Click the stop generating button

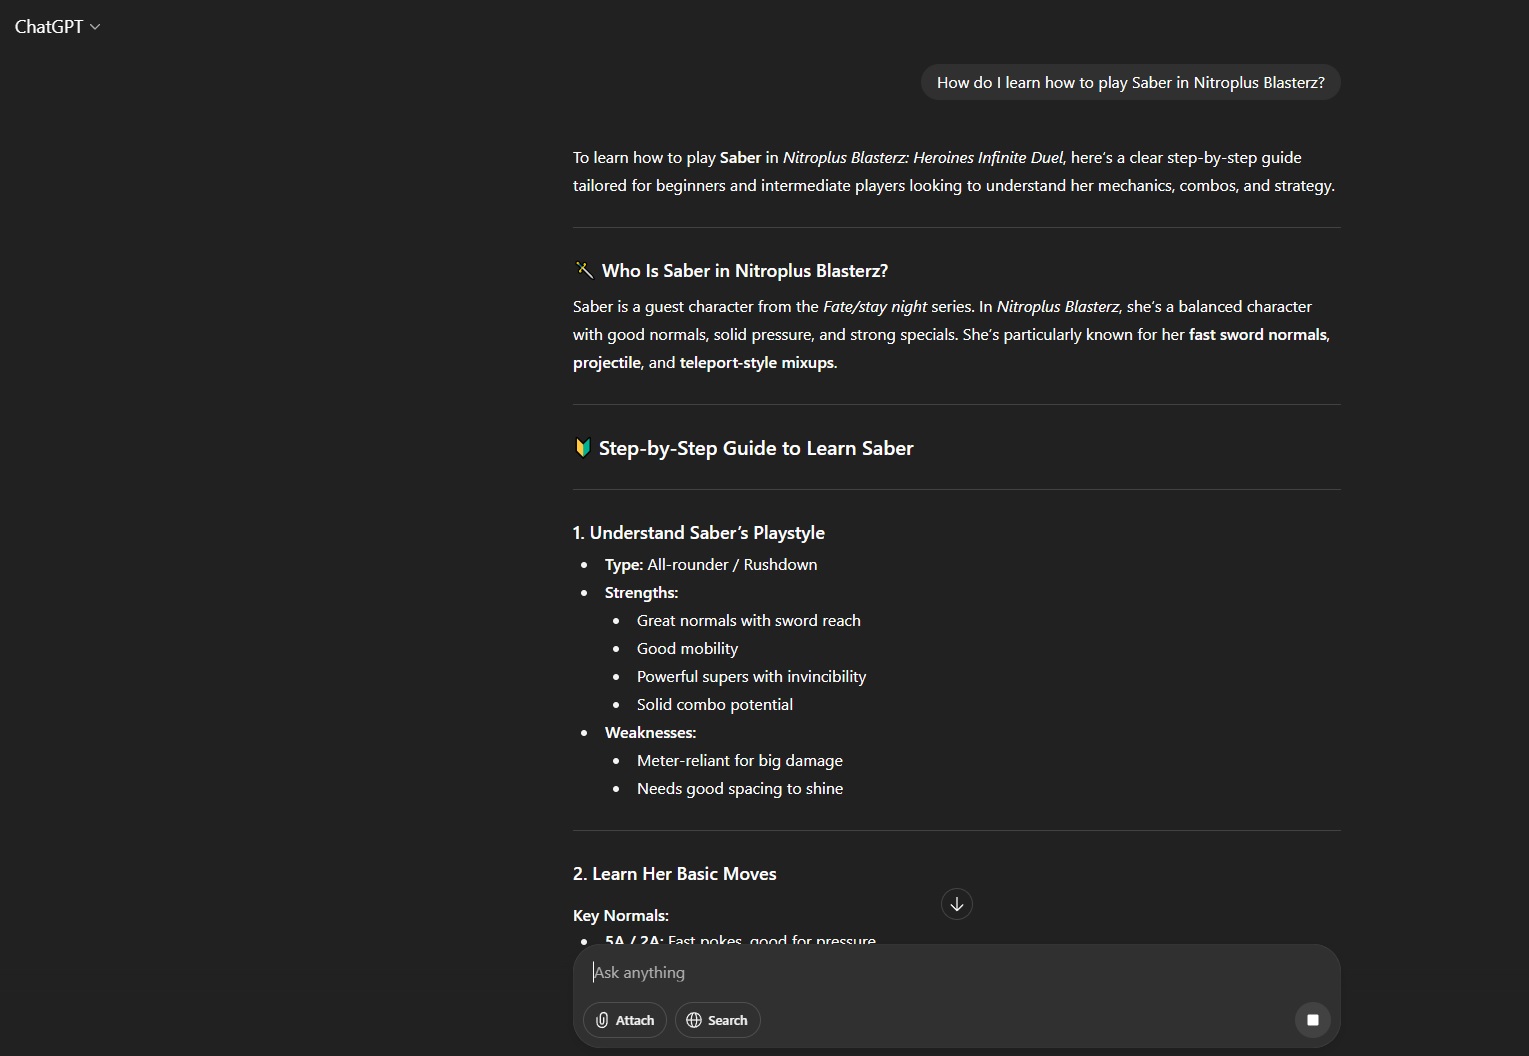[1312, 1020]
